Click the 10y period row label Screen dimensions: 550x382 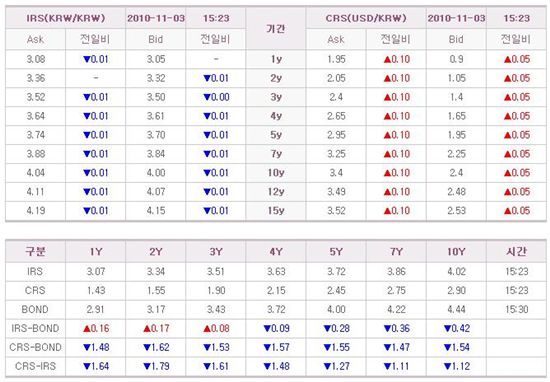(276, 173)
